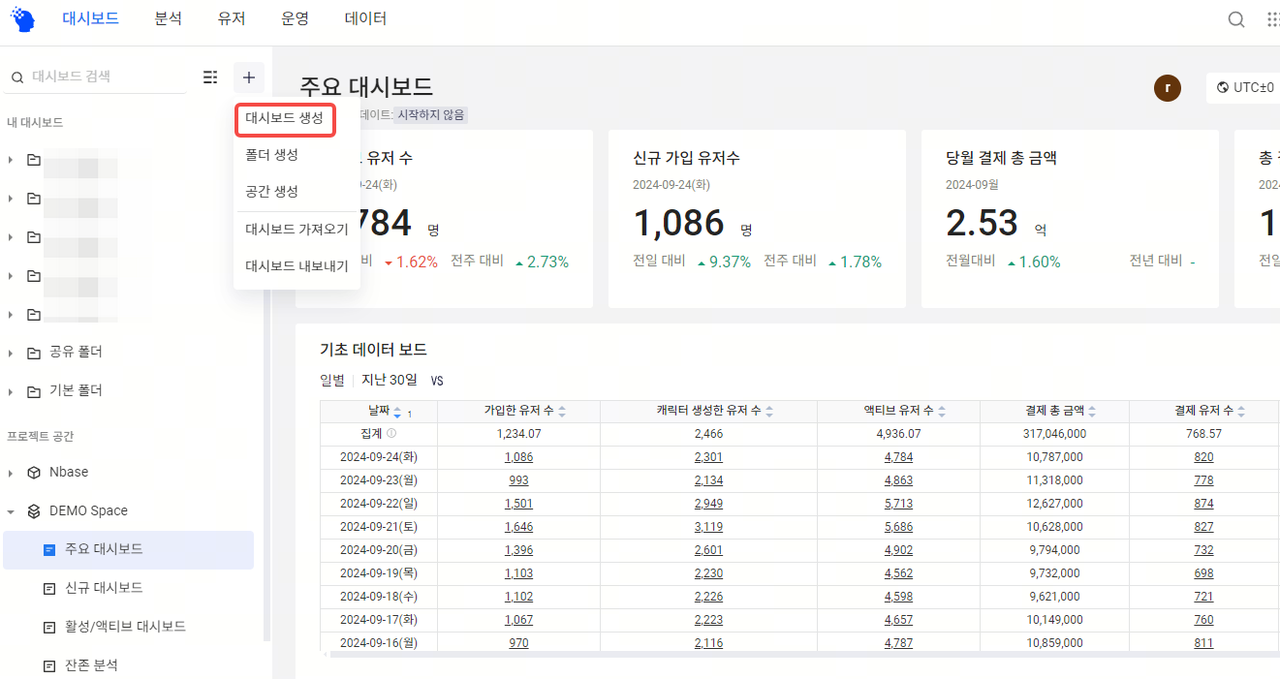Click the DEMO Space layers icon
The width and height of the screenshot is (1280, 679).
pyautogui.click(x=34, y=511)
